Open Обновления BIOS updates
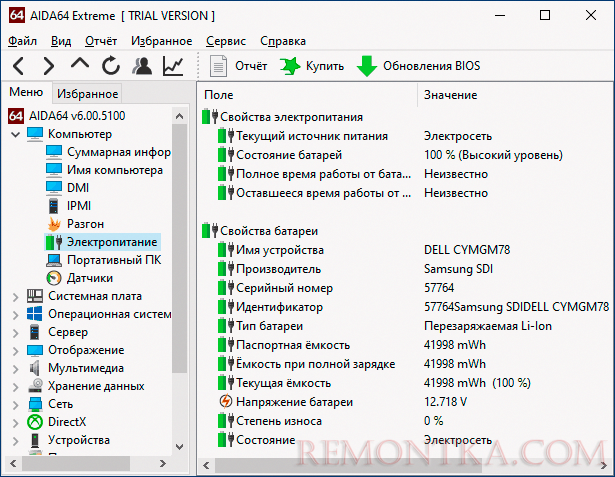Viewport: 615px width, 477px height. [x=419, y=66]
